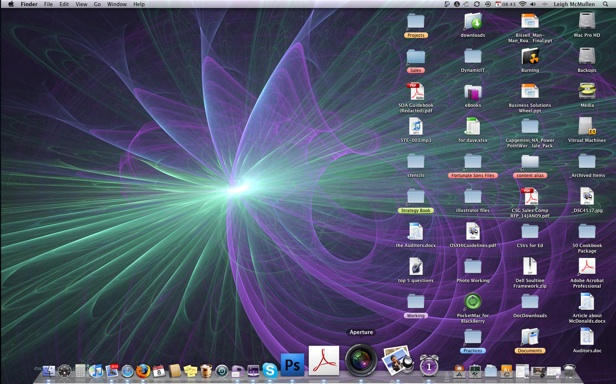Open the Help menu
Viewport: 616px width, 384px height.
tap(139, 4)
